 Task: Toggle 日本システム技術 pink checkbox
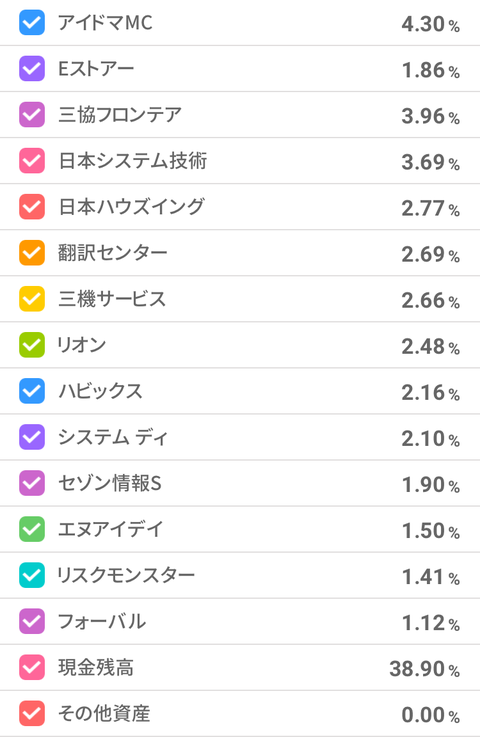coord(31,161)
